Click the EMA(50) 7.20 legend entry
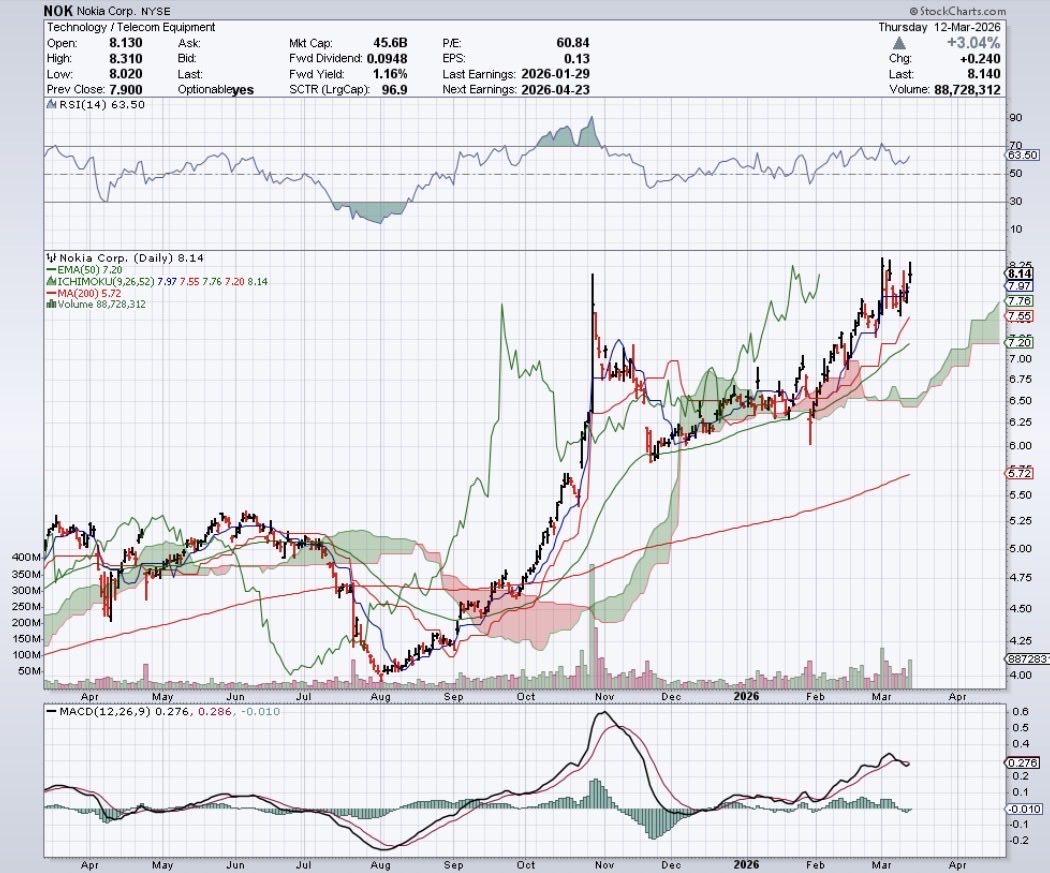This screenshot has height=873, width=1050. click(x=90, y=270)
